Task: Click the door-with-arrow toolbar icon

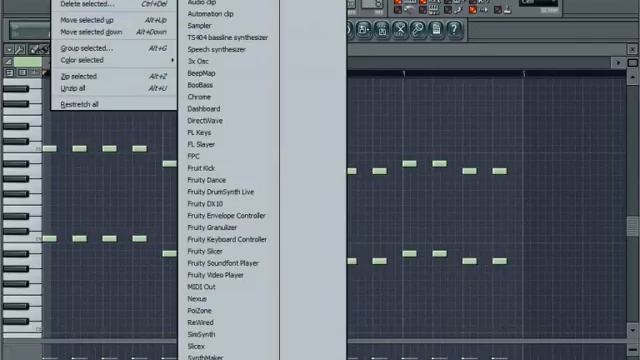Action: click(x=364, y=29)
